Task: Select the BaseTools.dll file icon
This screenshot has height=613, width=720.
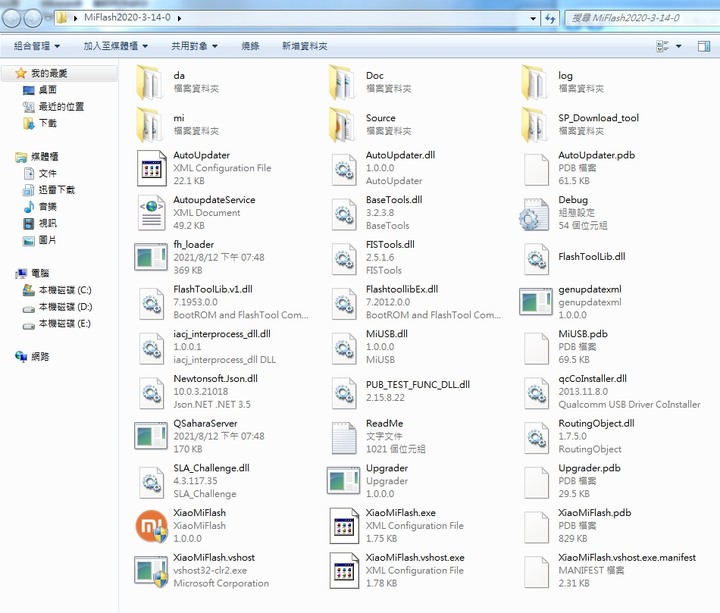Action: (343, 214)
